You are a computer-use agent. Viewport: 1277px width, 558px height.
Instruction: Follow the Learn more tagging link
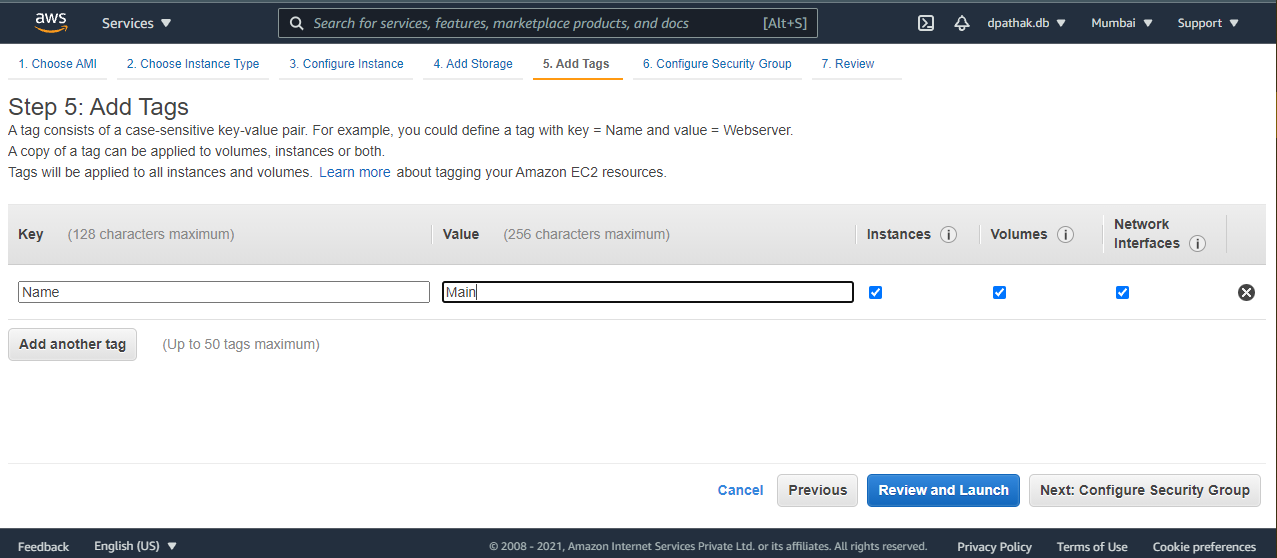(355, 172)
